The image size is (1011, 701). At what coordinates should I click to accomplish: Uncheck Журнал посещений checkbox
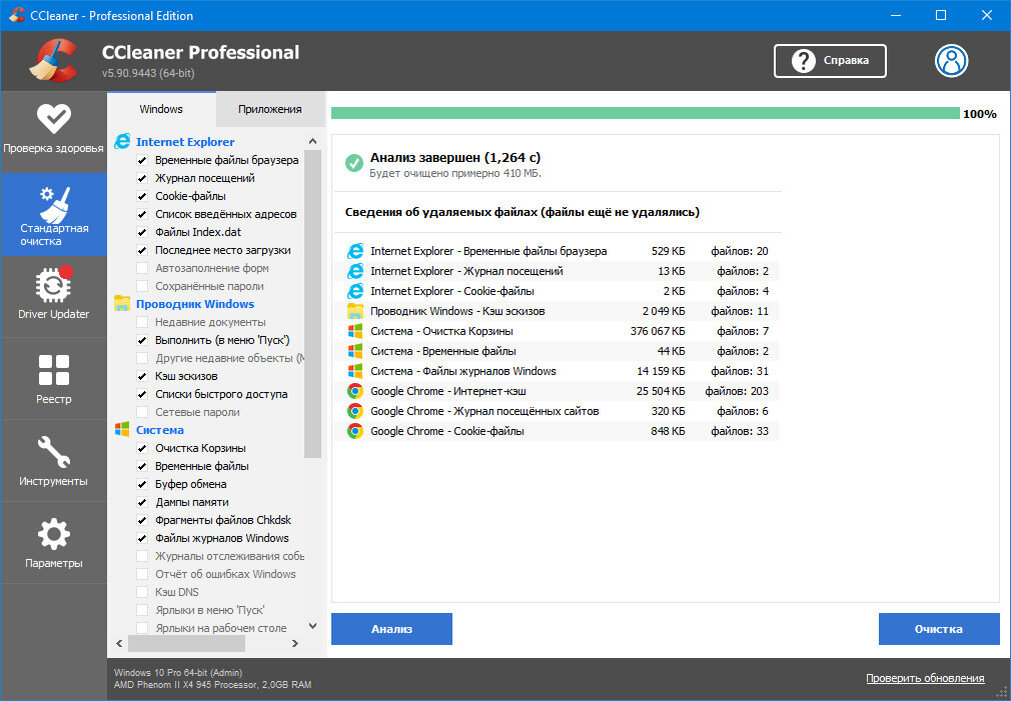pos(142,178)
